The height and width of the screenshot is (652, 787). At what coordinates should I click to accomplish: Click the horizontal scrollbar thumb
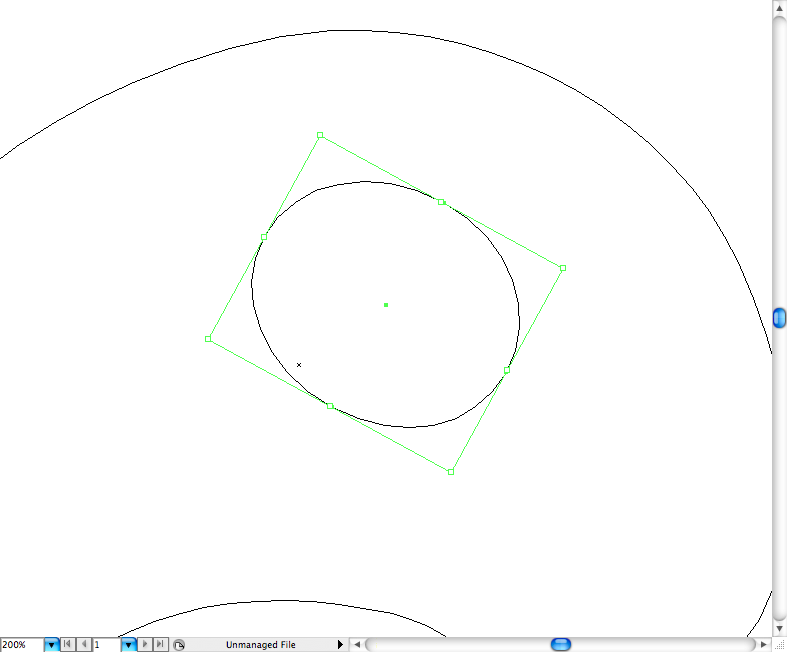[561, 644]
